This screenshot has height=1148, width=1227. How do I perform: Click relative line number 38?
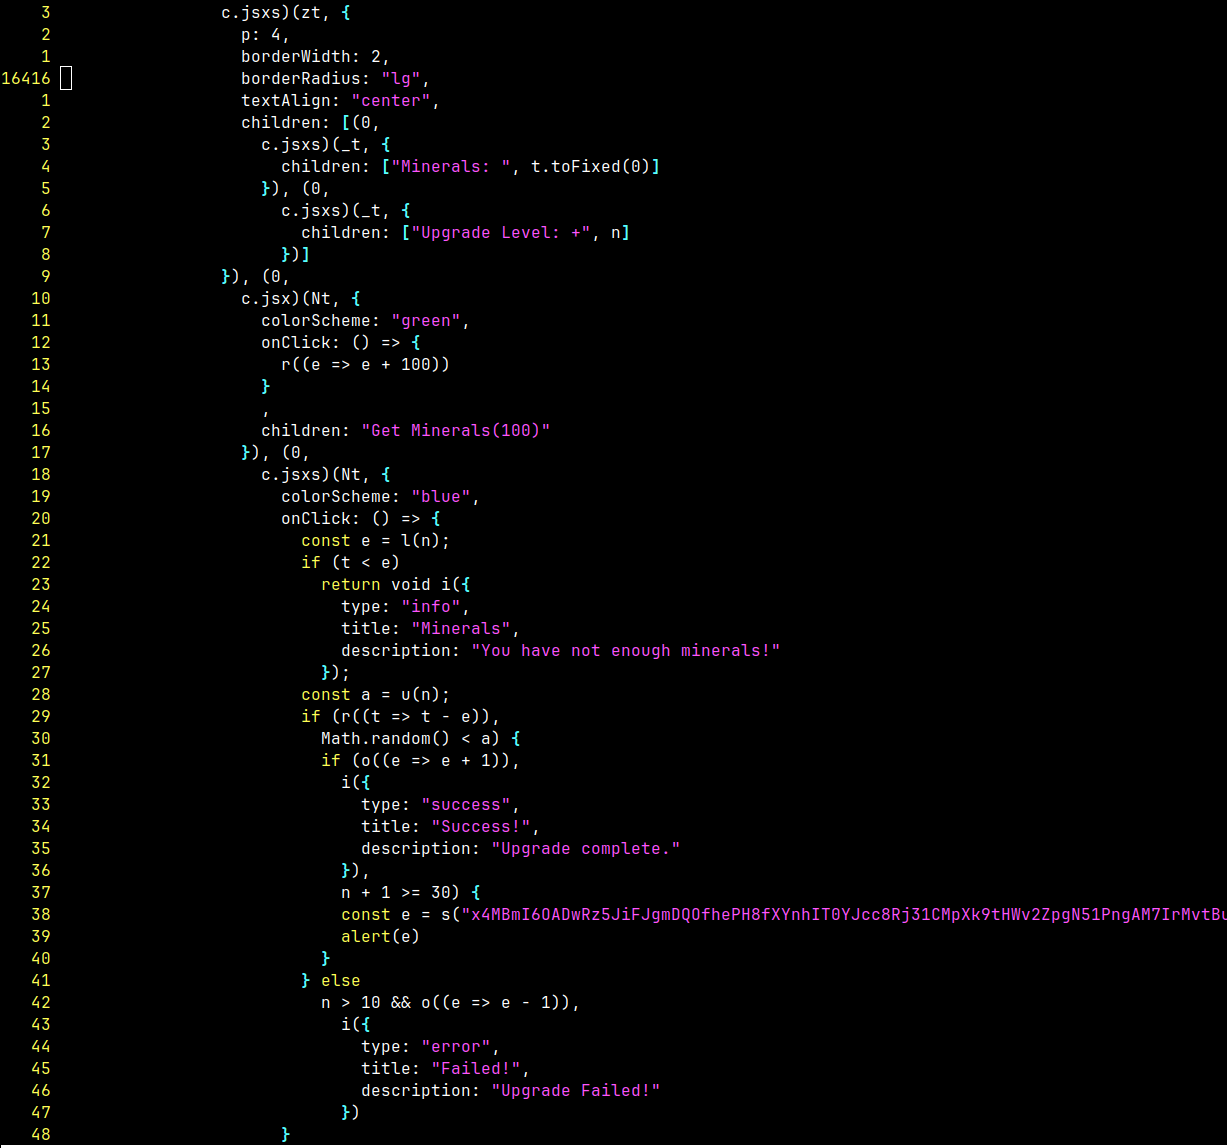tap(41, 914)
